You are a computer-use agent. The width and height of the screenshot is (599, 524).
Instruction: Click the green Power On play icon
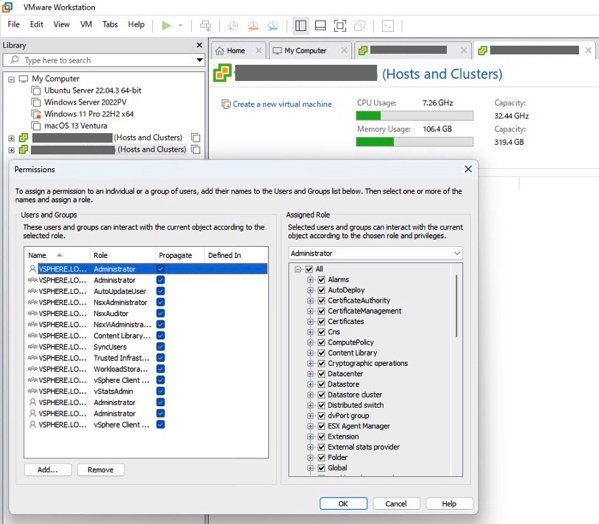[x=166, y=26]
